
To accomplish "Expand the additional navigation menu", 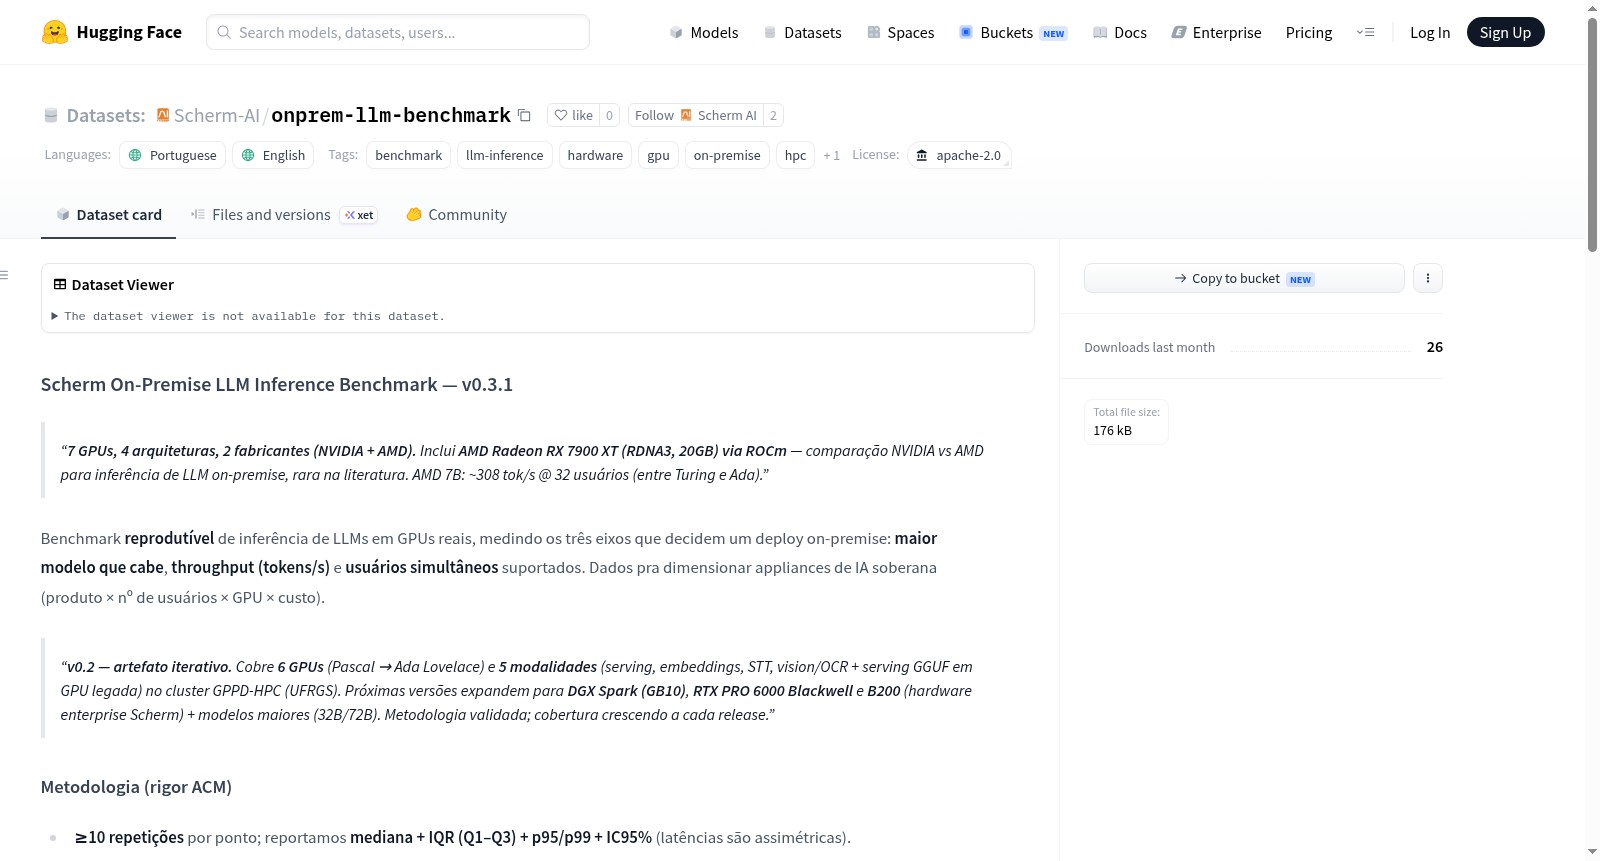I will pyautogui.click(x=1365, y=32).
